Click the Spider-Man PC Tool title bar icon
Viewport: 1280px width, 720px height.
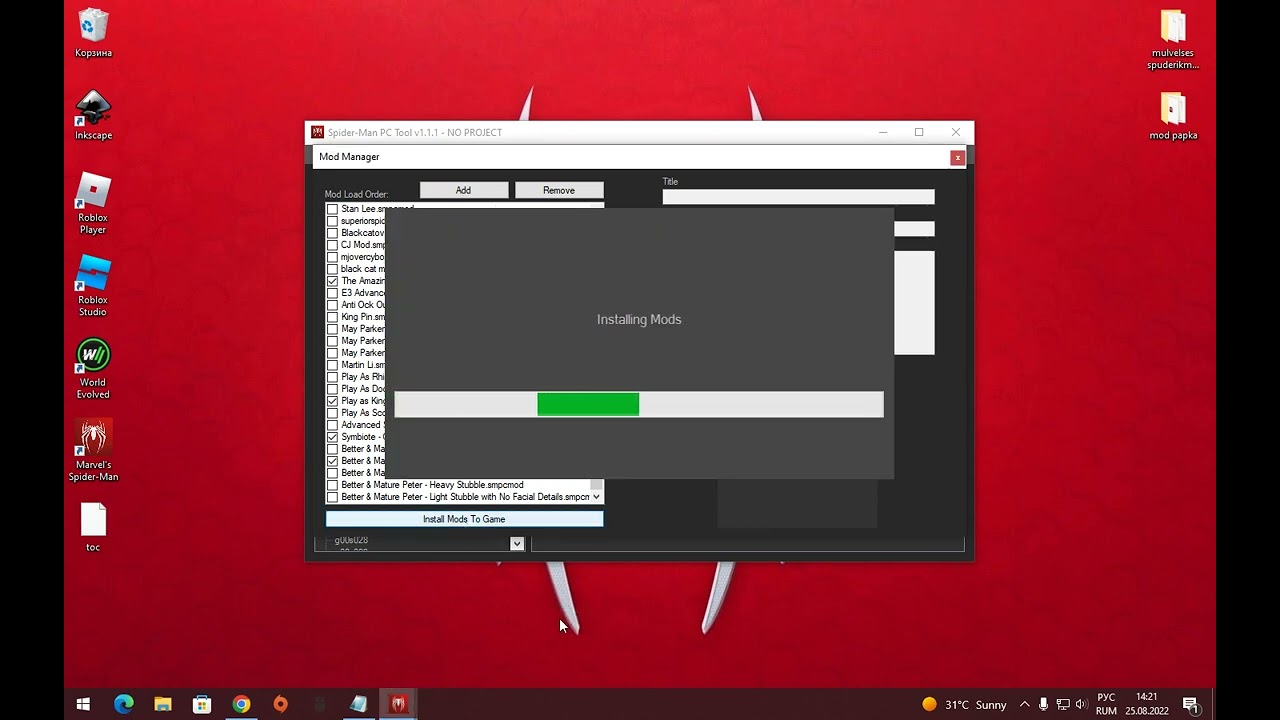pyautogui.click(x=317, y=132)
